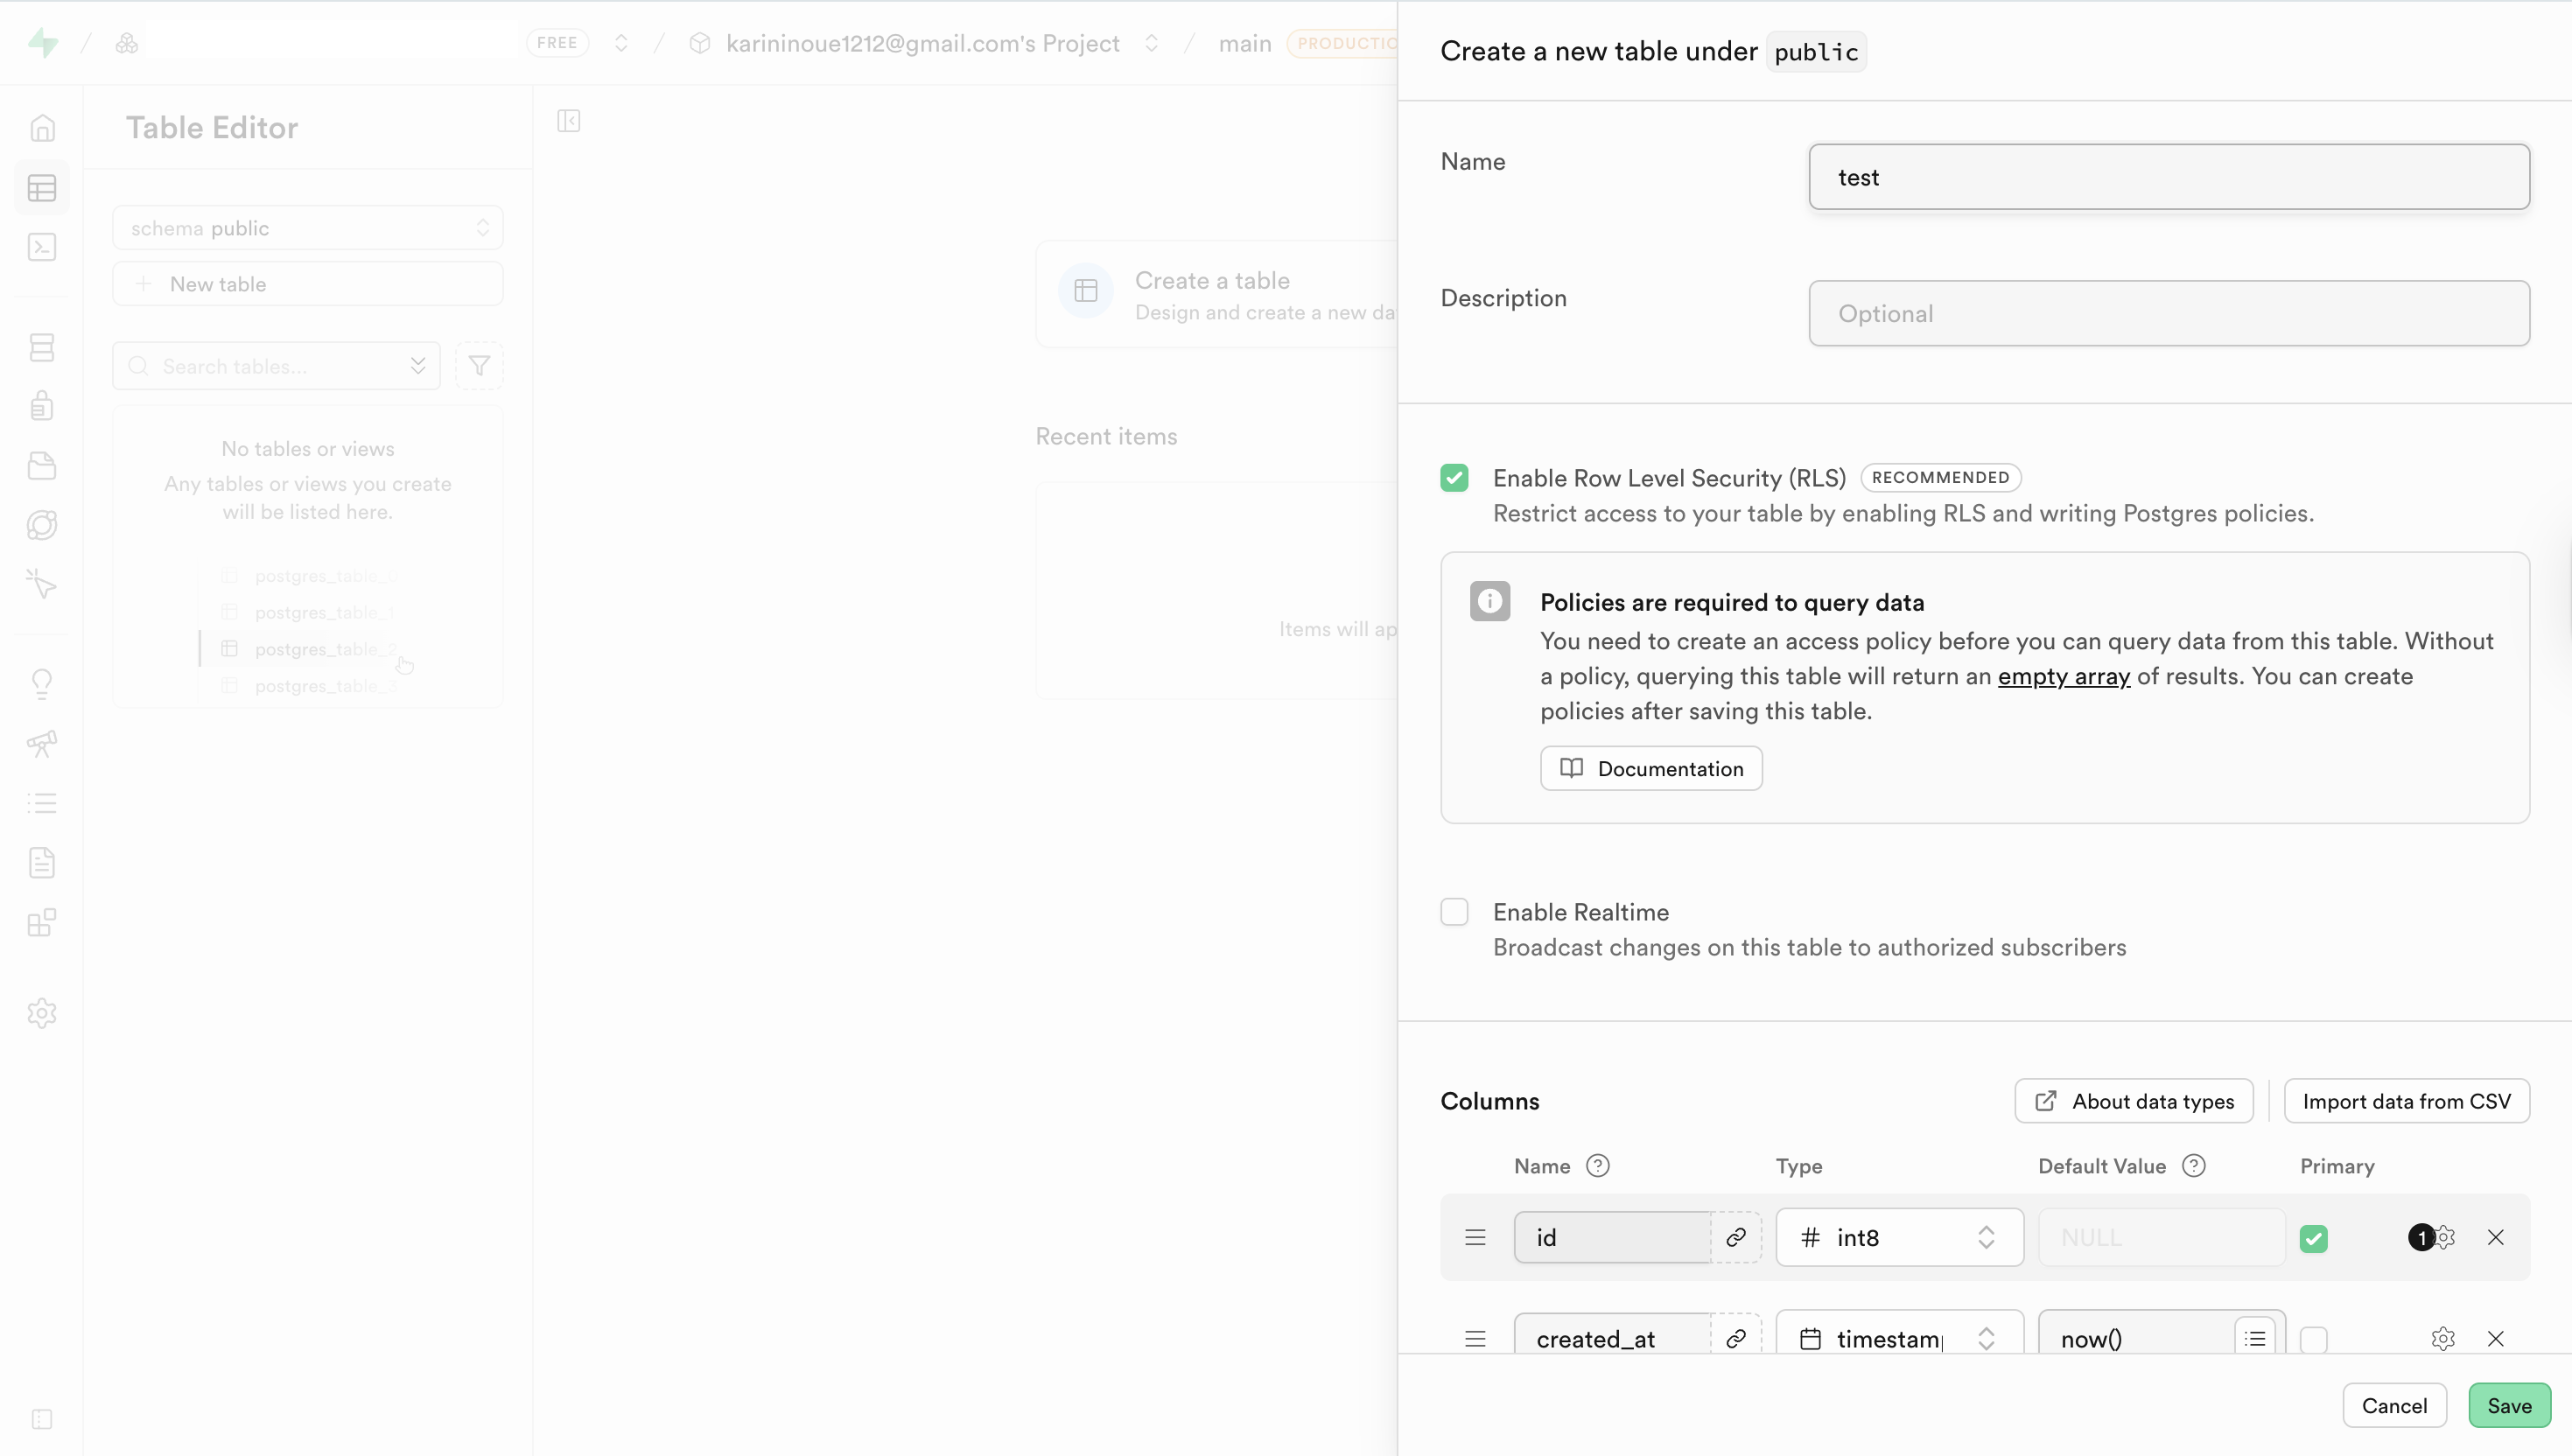Open About data types external link
Viewport: 2572px width, 1456px height.
[x=2133, y=1101]
